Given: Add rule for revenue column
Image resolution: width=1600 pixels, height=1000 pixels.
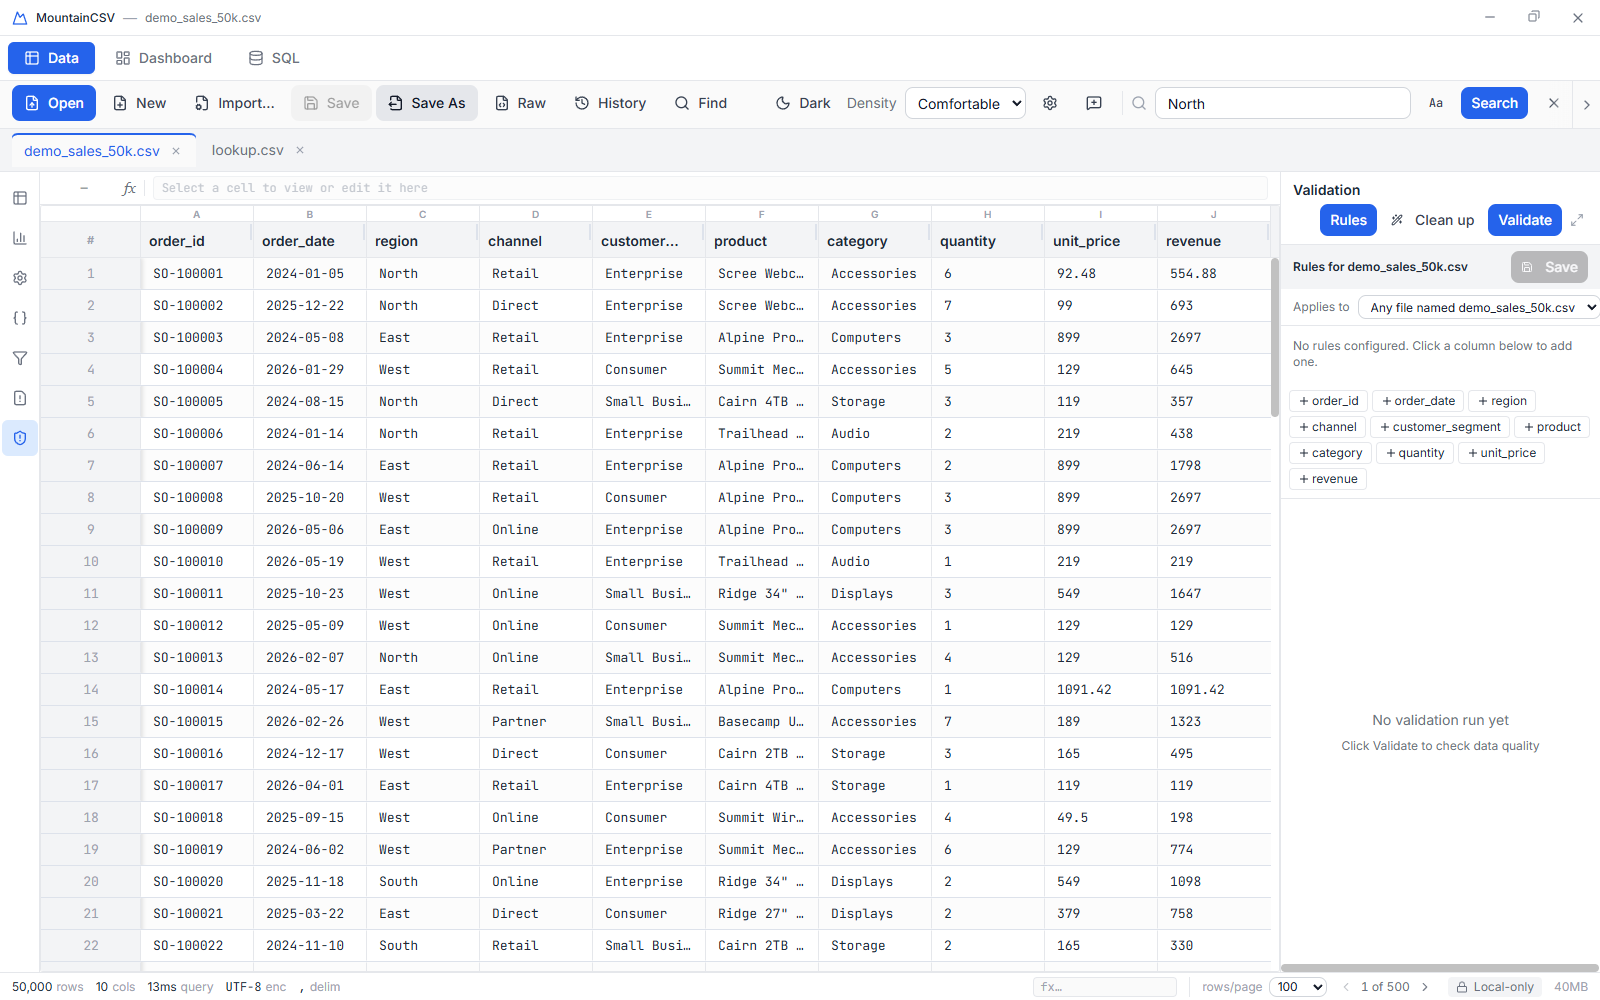Looking at the screenshot, I should (x=1328, y=479).
